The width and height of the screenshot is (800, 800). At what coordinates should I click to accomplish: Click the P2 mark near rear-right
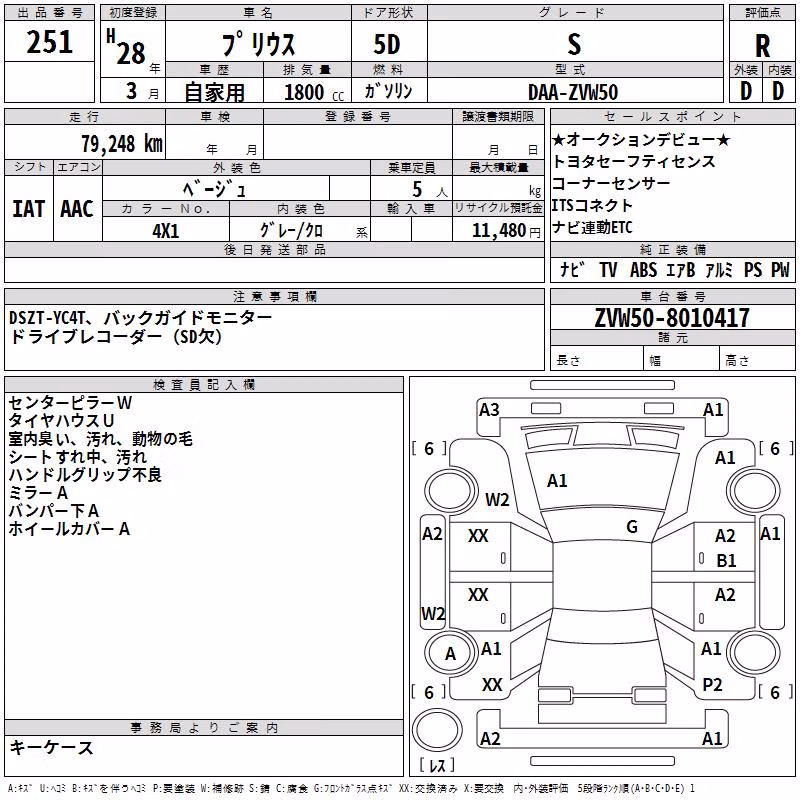tap(712, 685)
